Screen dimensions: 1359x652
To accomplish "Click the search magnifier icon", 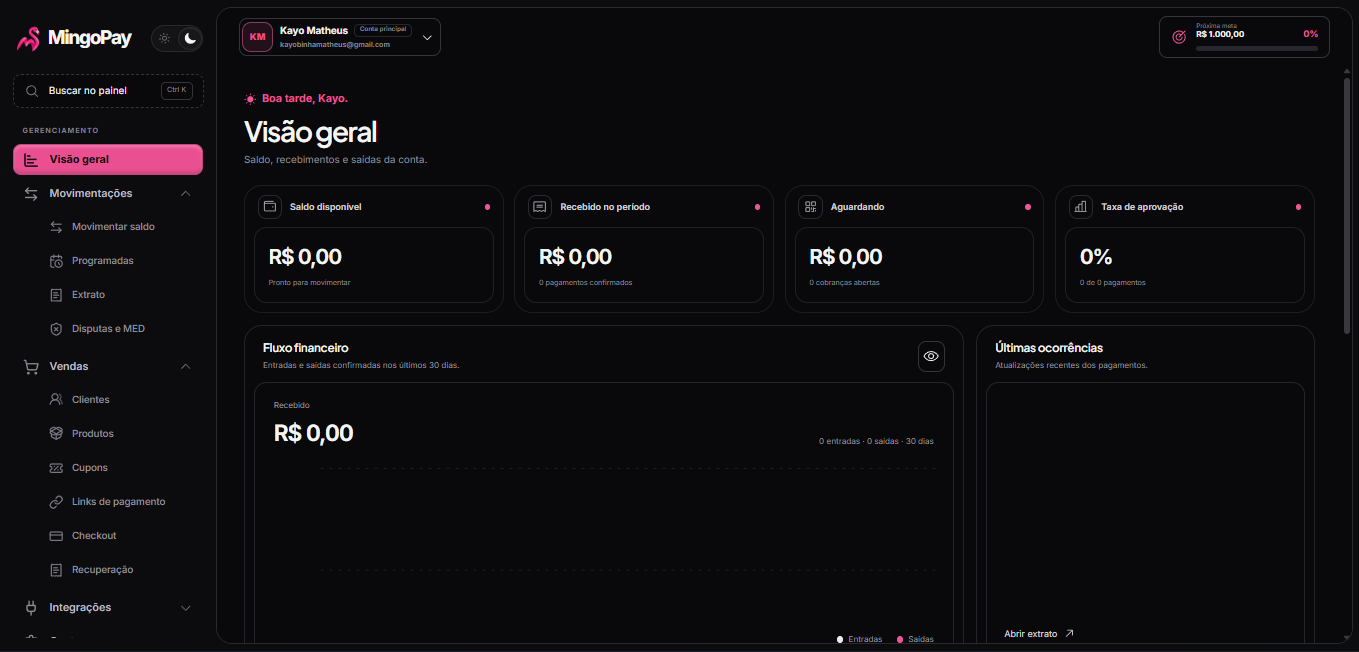I will [32, 91].
